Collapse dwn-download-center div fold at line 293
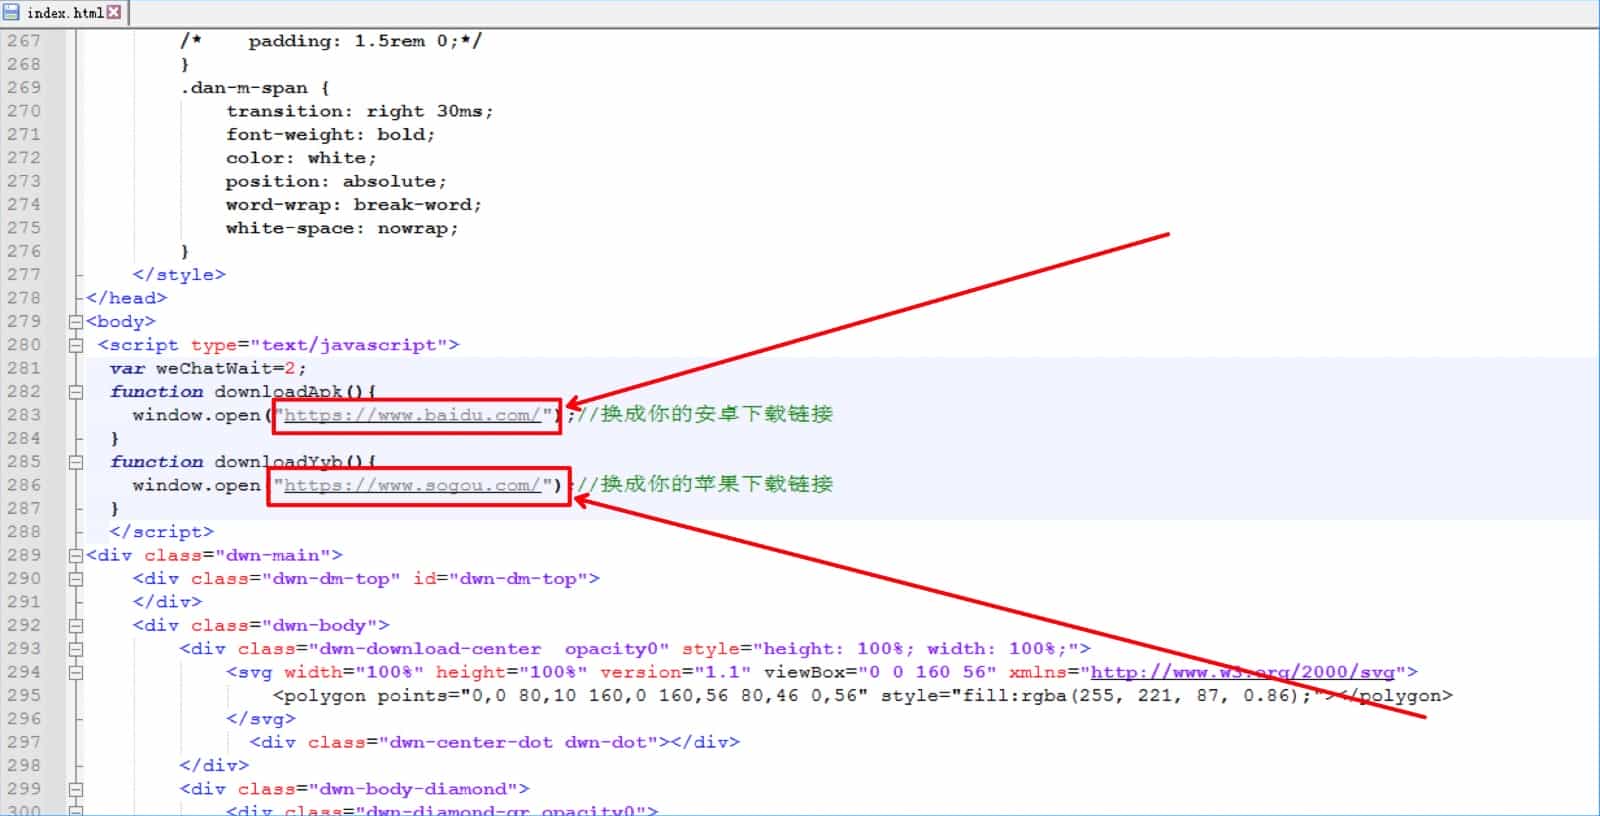This screenshot has height=816, width=1600. click(75, 649)
